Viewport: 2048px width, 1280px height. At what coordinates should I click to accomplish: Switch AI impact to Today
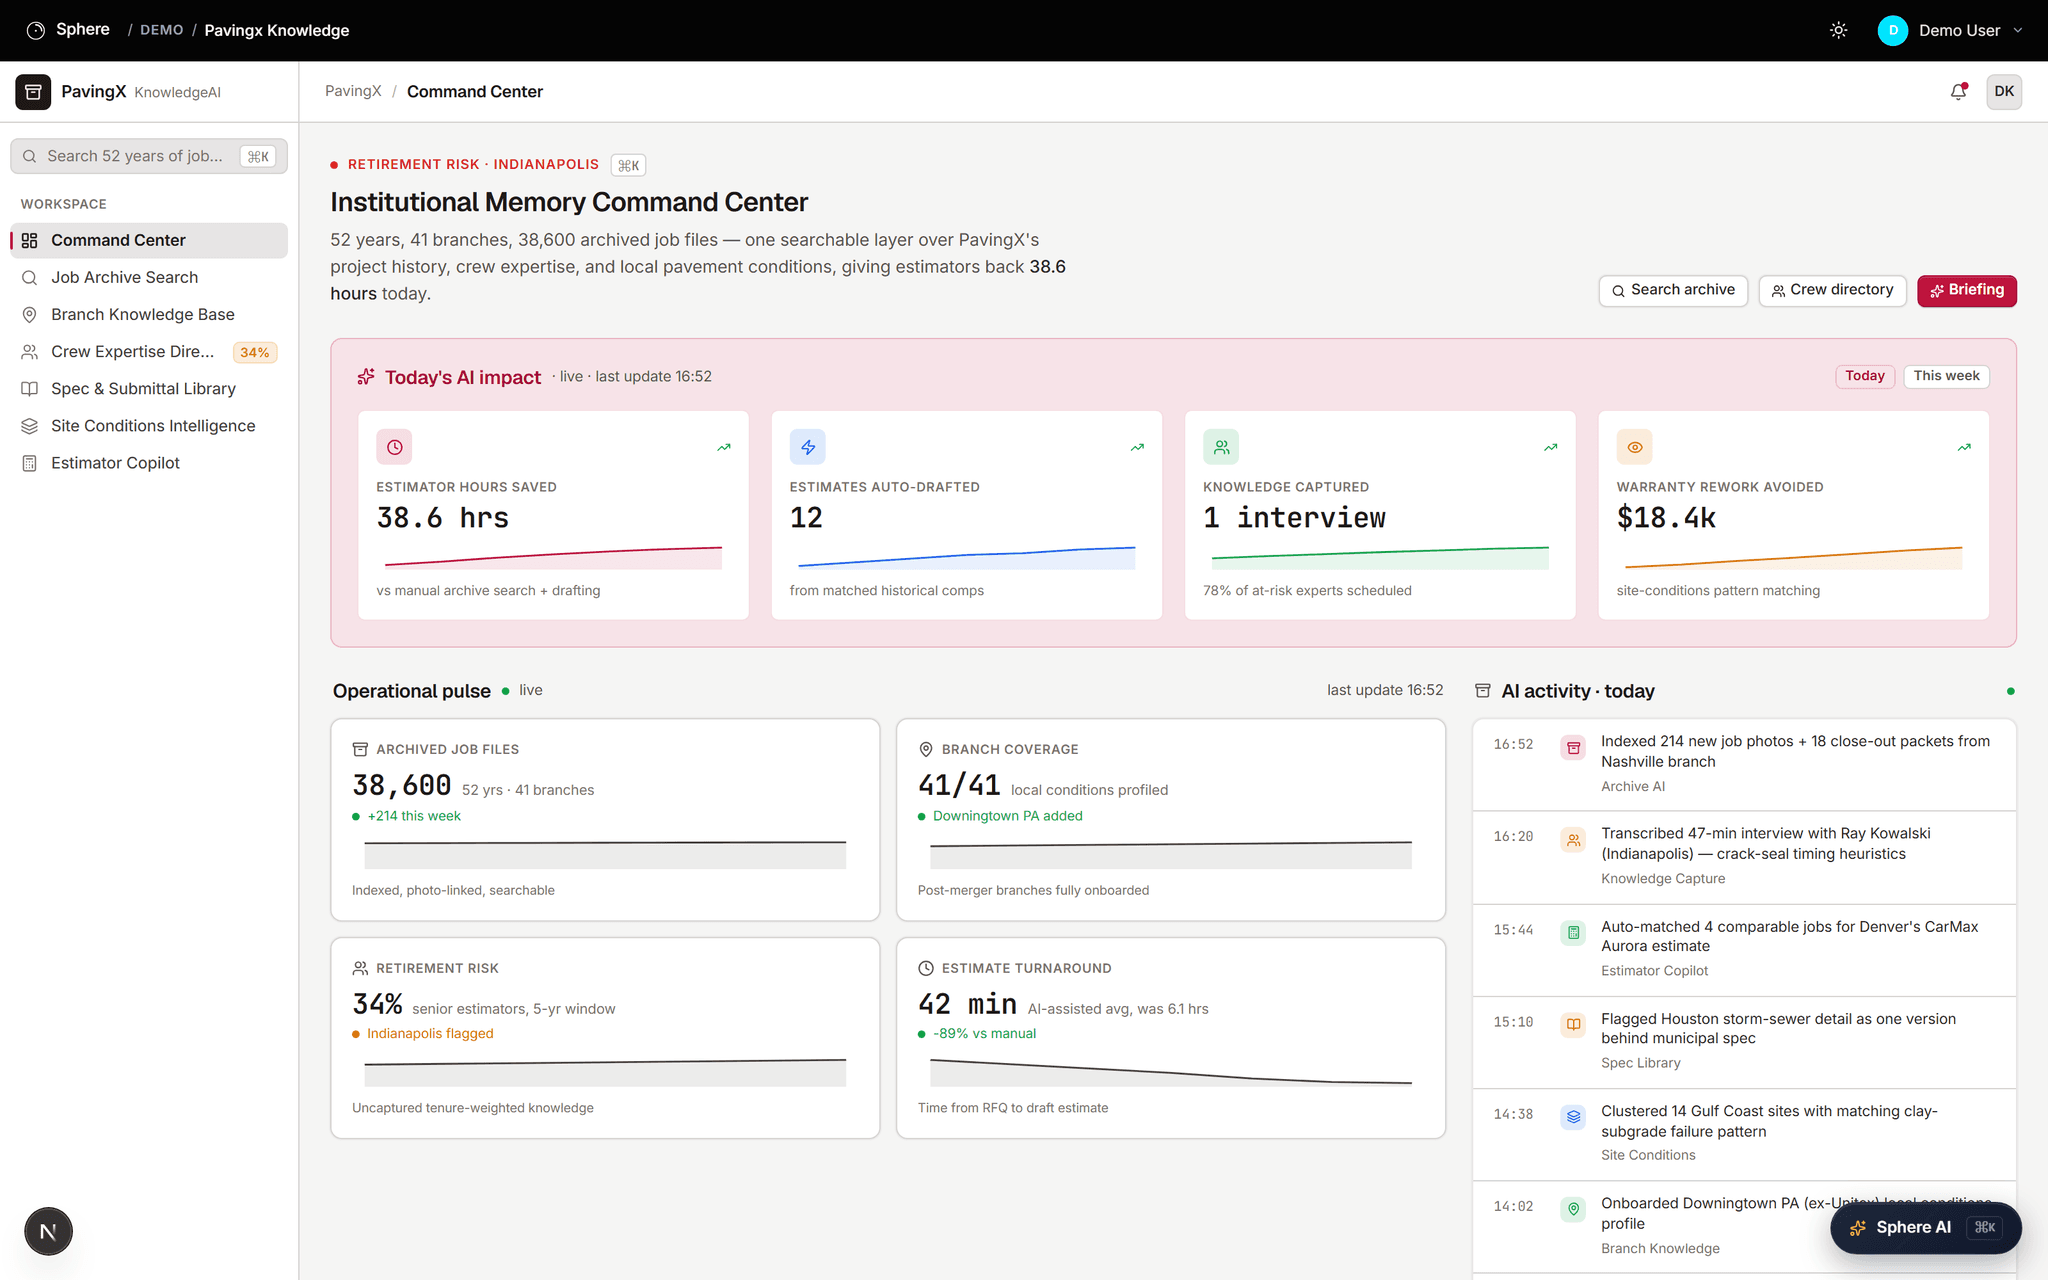coord(1864,376)
